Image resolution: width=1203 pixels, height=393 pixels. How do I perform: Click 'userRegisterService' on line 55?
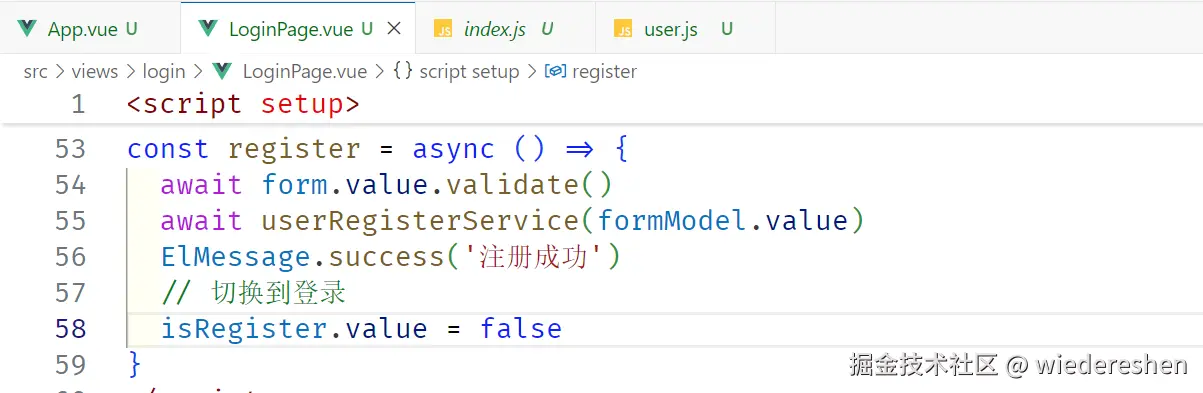point(420,221)
